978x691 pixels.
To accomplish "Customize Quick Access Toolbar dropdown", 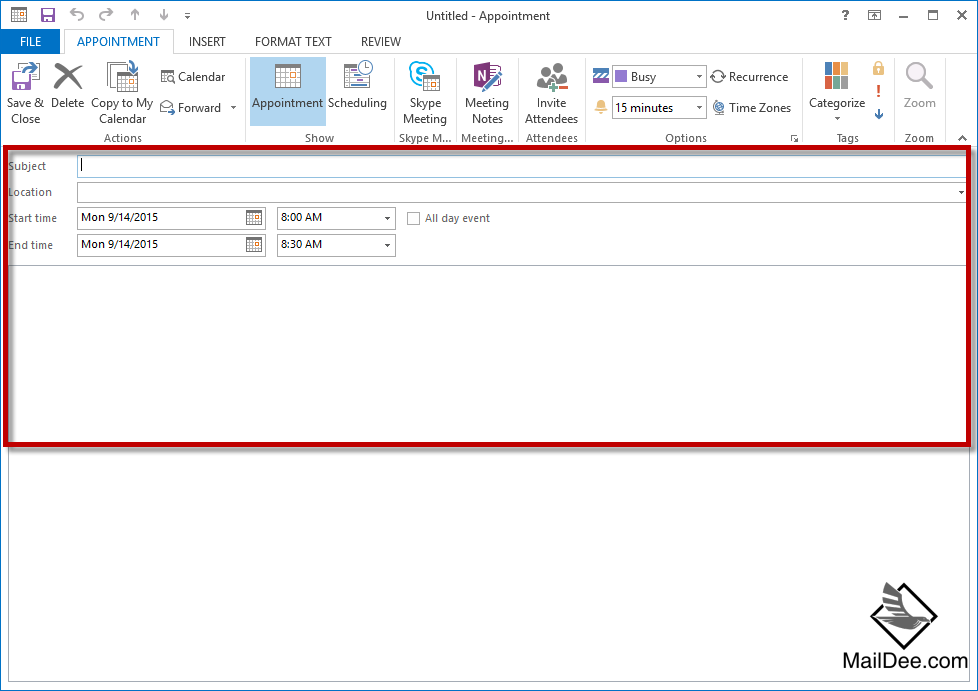I will [x=187, y=16].
